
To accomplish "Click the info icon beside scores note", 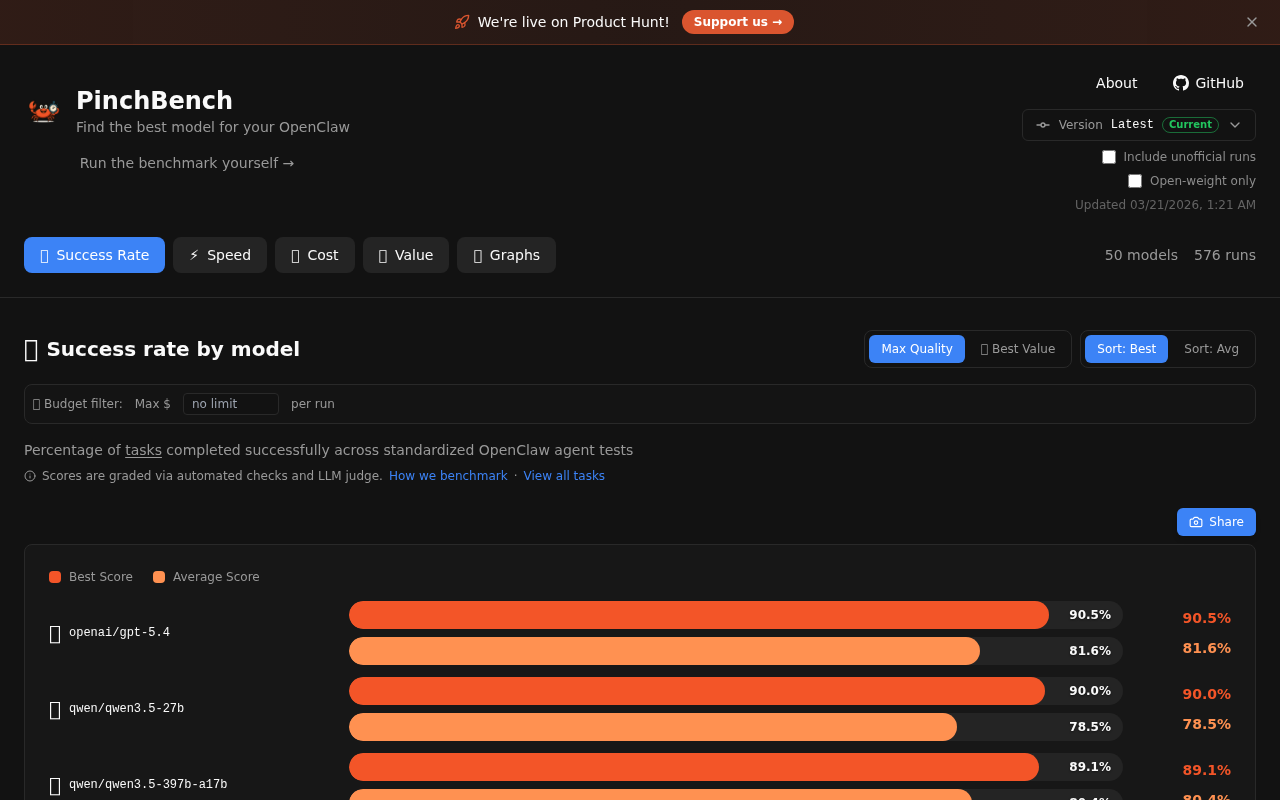I will tap(30, 476).
